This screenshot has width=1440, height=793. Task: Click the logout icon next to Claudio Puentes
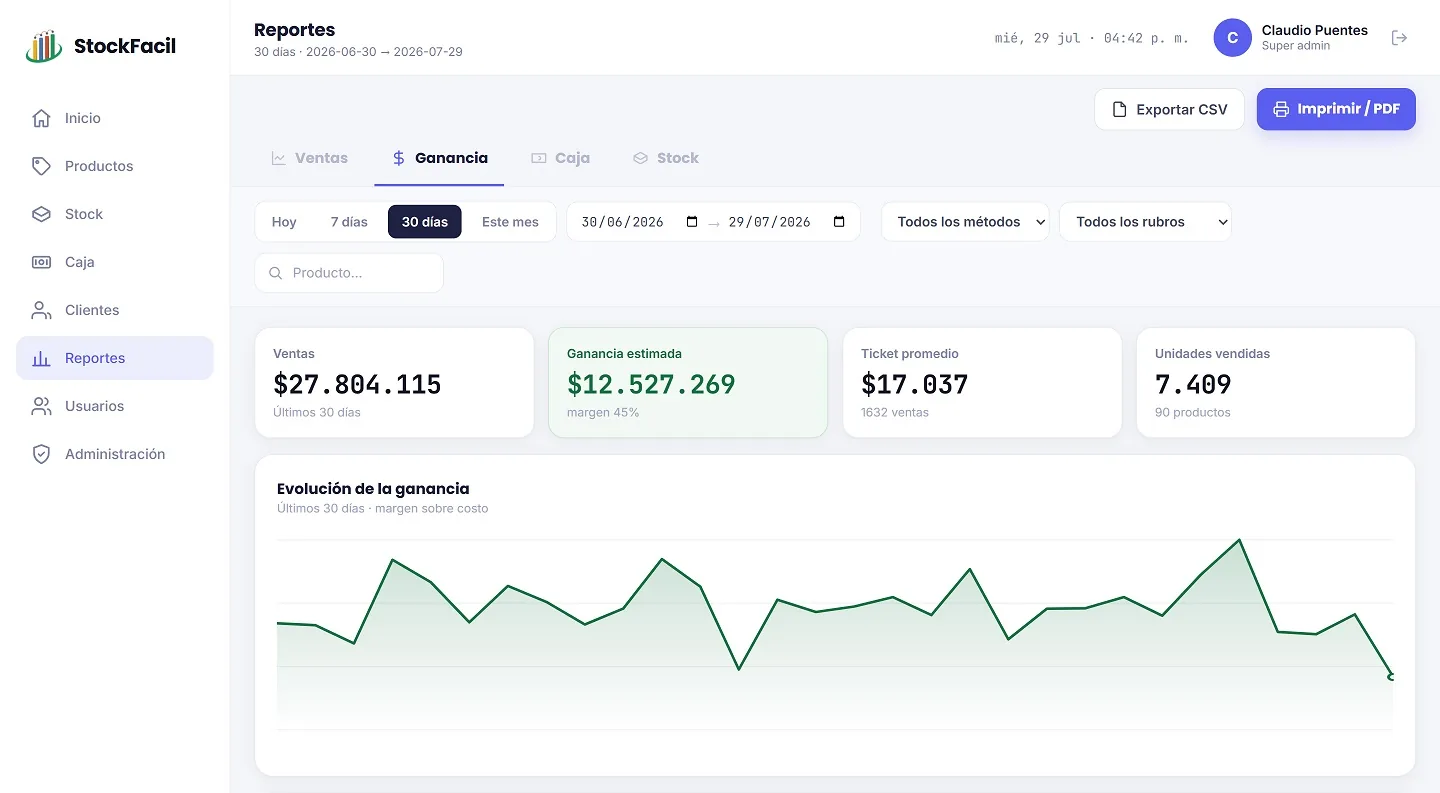click(1400, 38)
